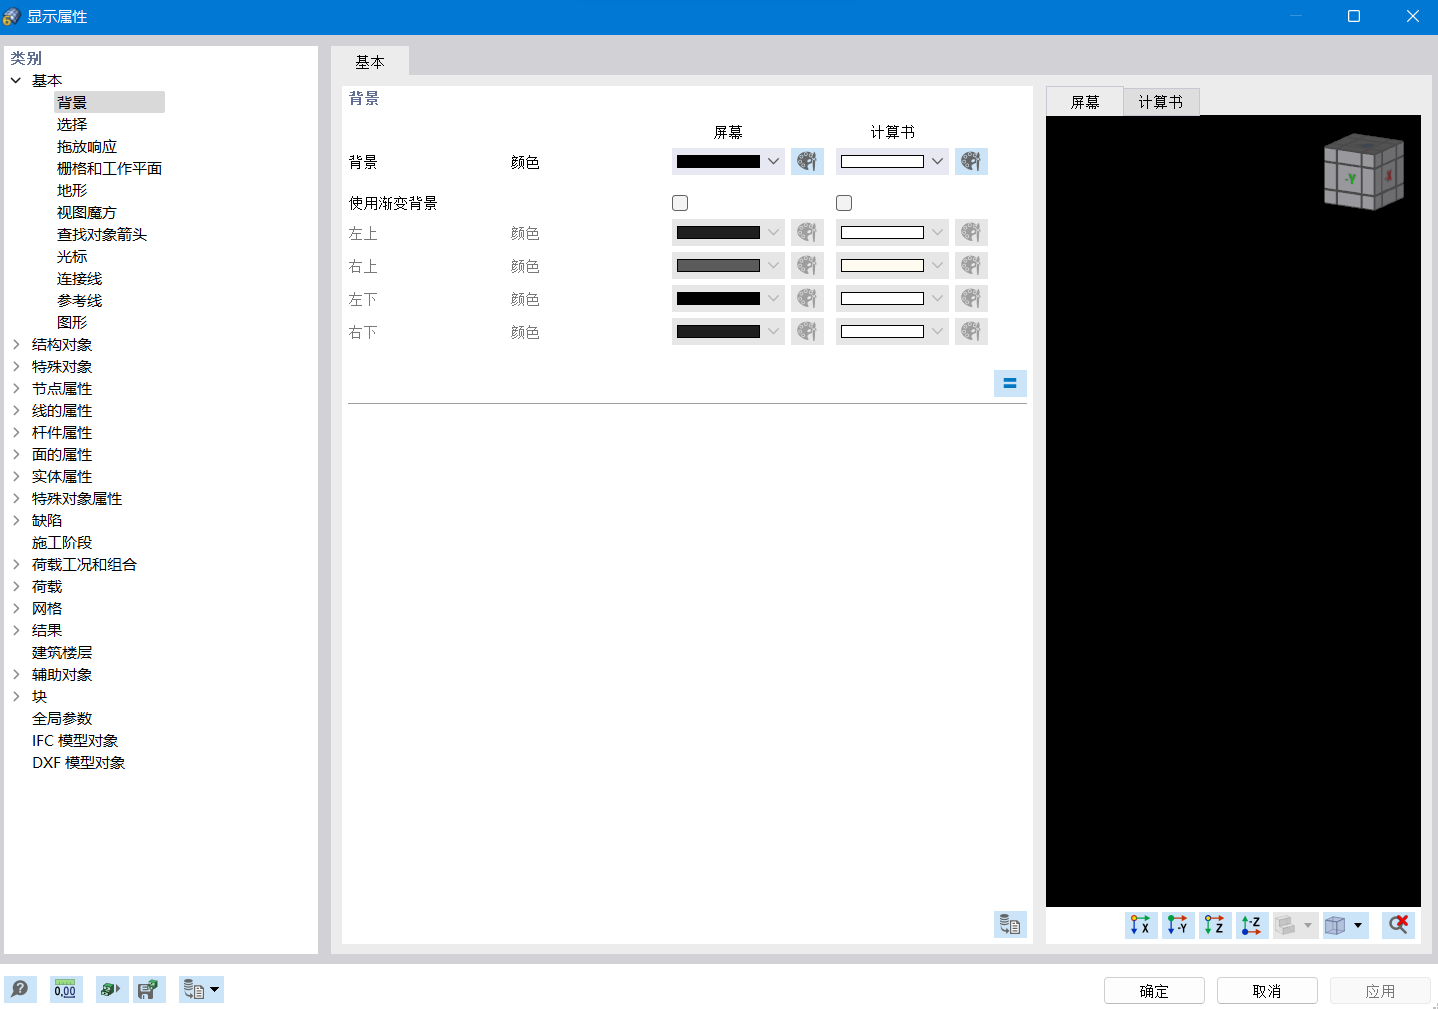Enable 使用渐变背景 for 屏幕 column
This screenshot has height=1009, width=1438.
click(680, 202)
